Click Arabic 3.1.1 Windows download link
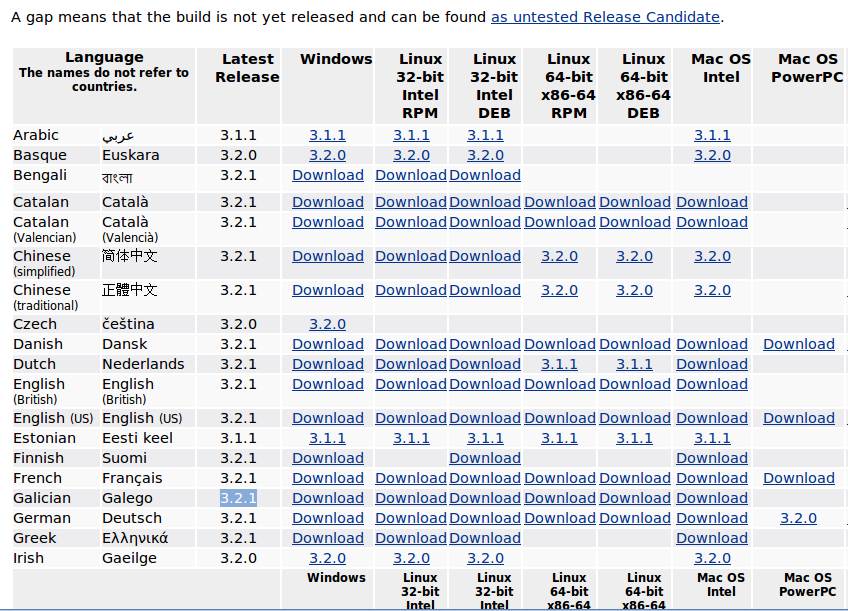 tap(327, 135)
